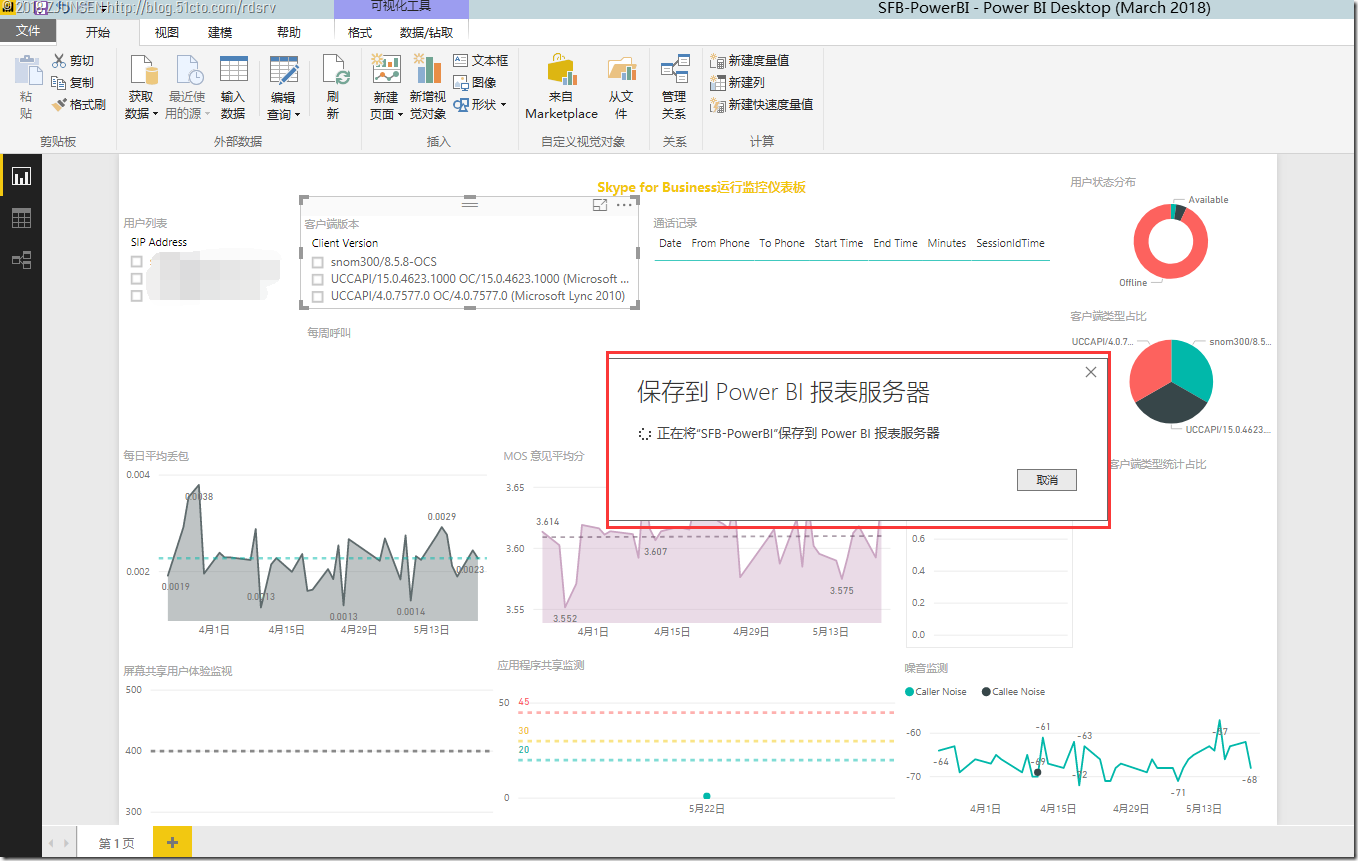Click the Enter Data (输入数据) table icon
1358x861 pixels.
point(233,70)
